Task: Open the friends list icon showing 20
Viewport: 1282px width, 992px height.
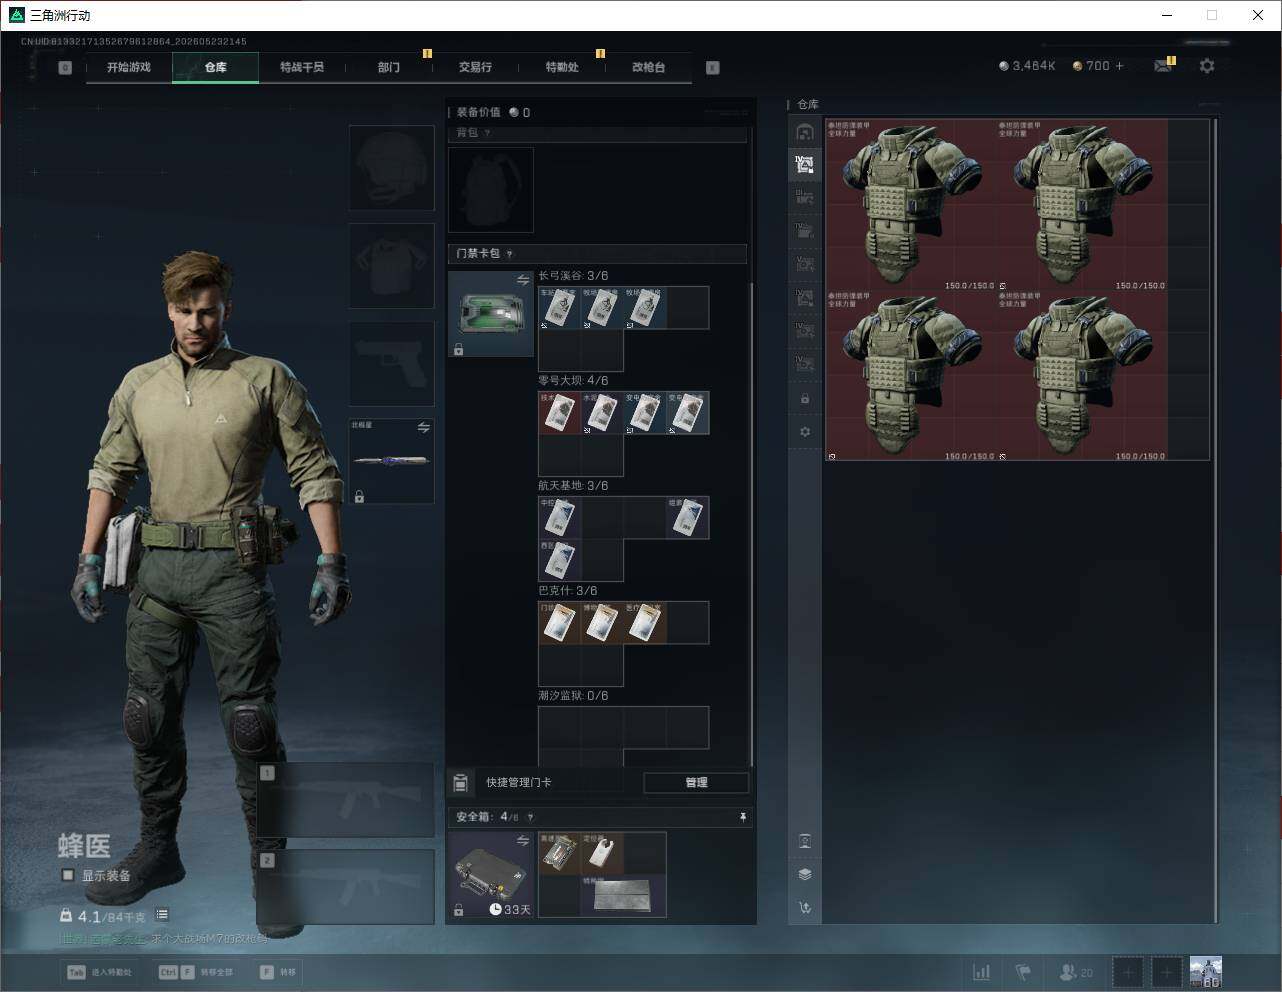Action: [1076, 972]
